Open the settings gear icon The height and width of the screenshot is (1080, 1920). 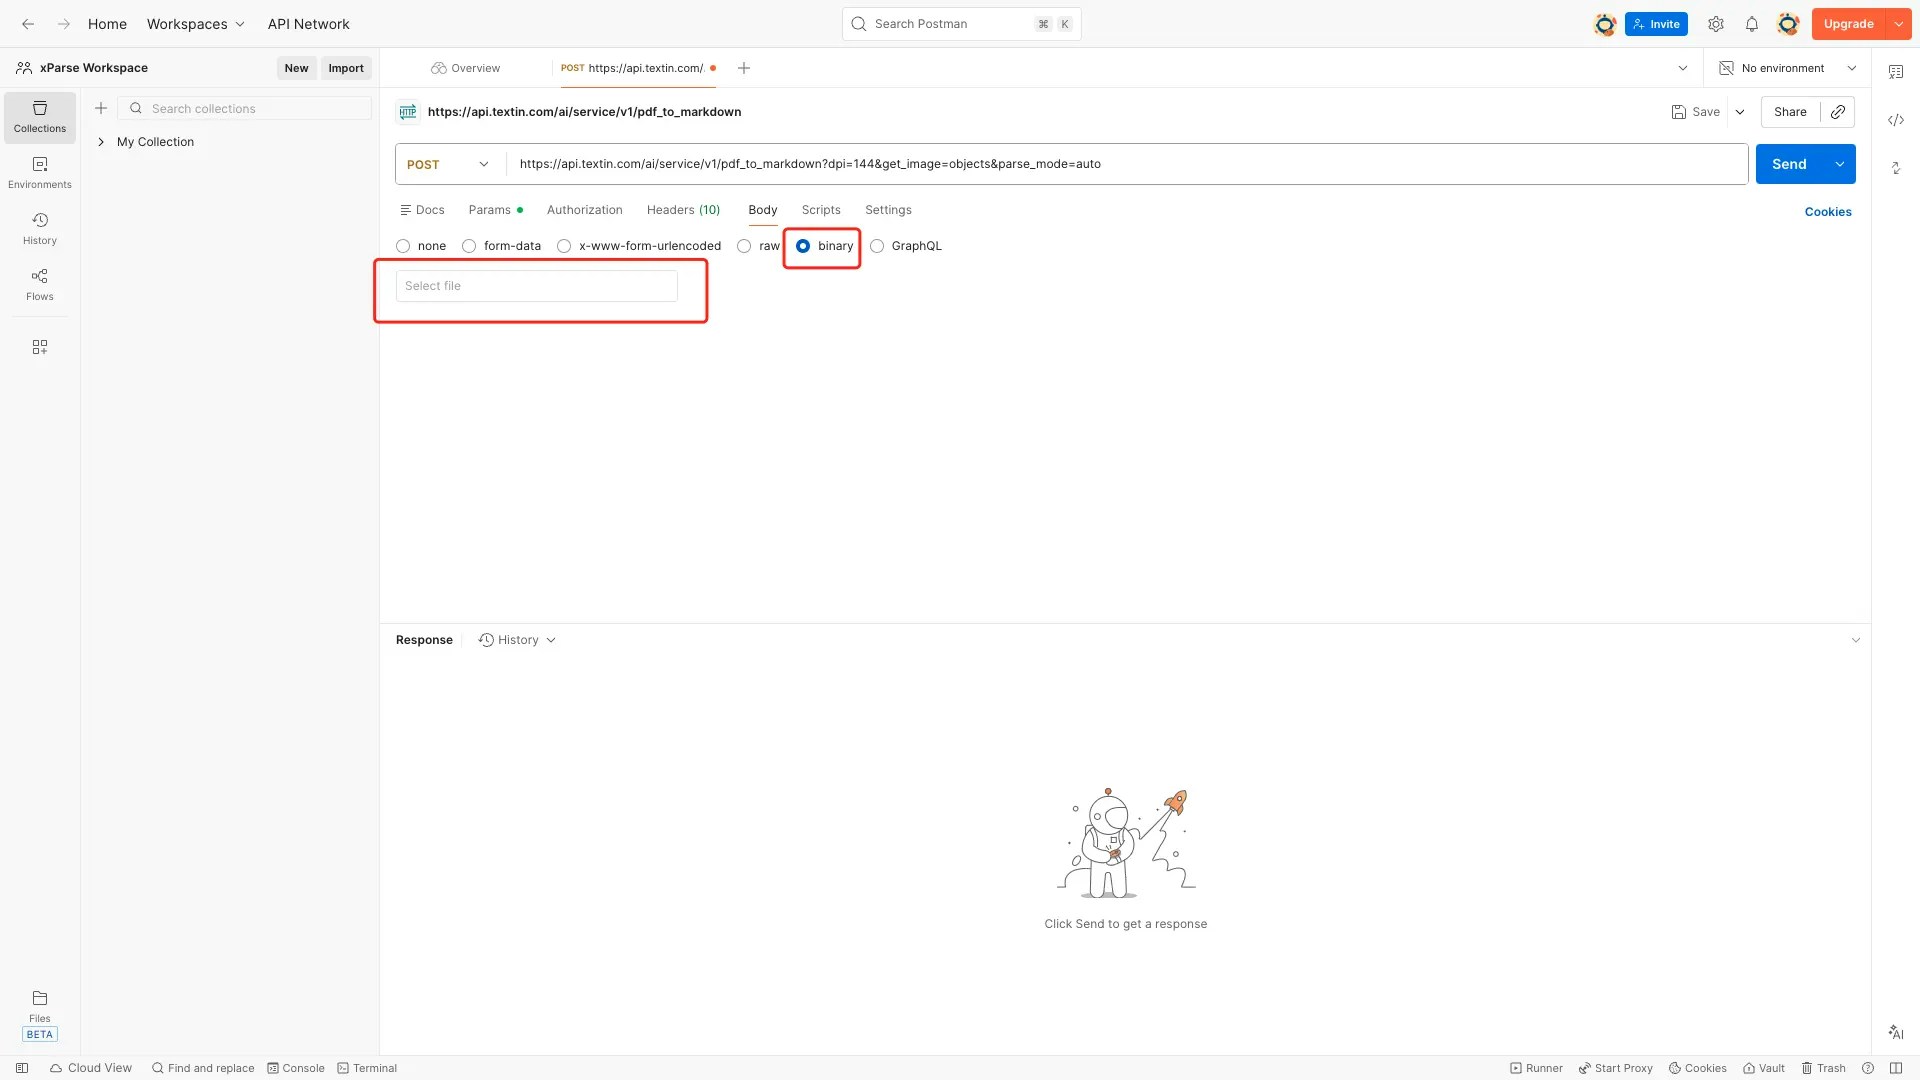(1716, 24)
